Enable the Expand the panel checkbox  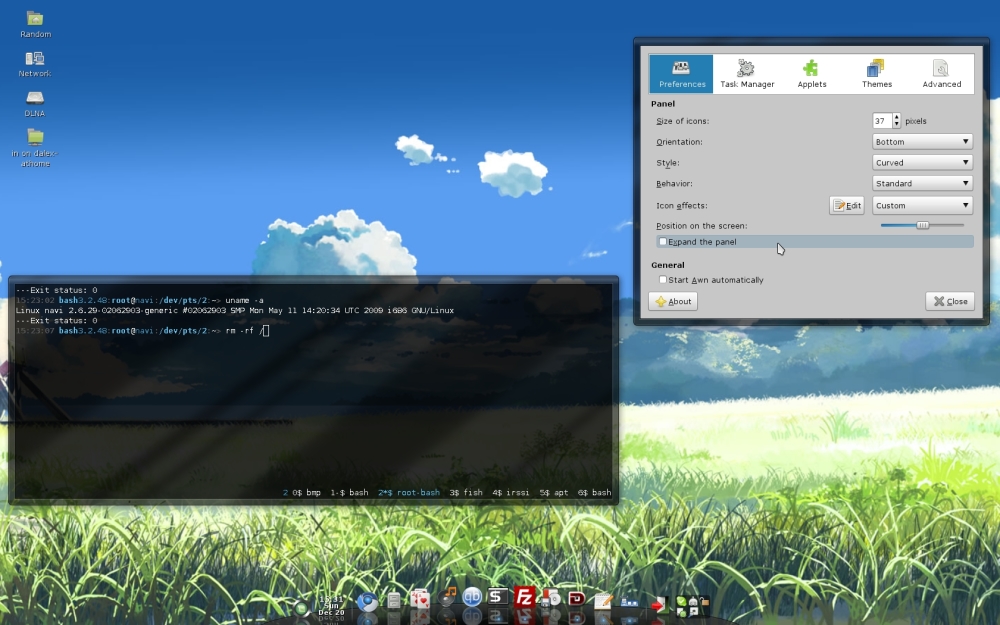pyautogui.click(x=663, y=242)
